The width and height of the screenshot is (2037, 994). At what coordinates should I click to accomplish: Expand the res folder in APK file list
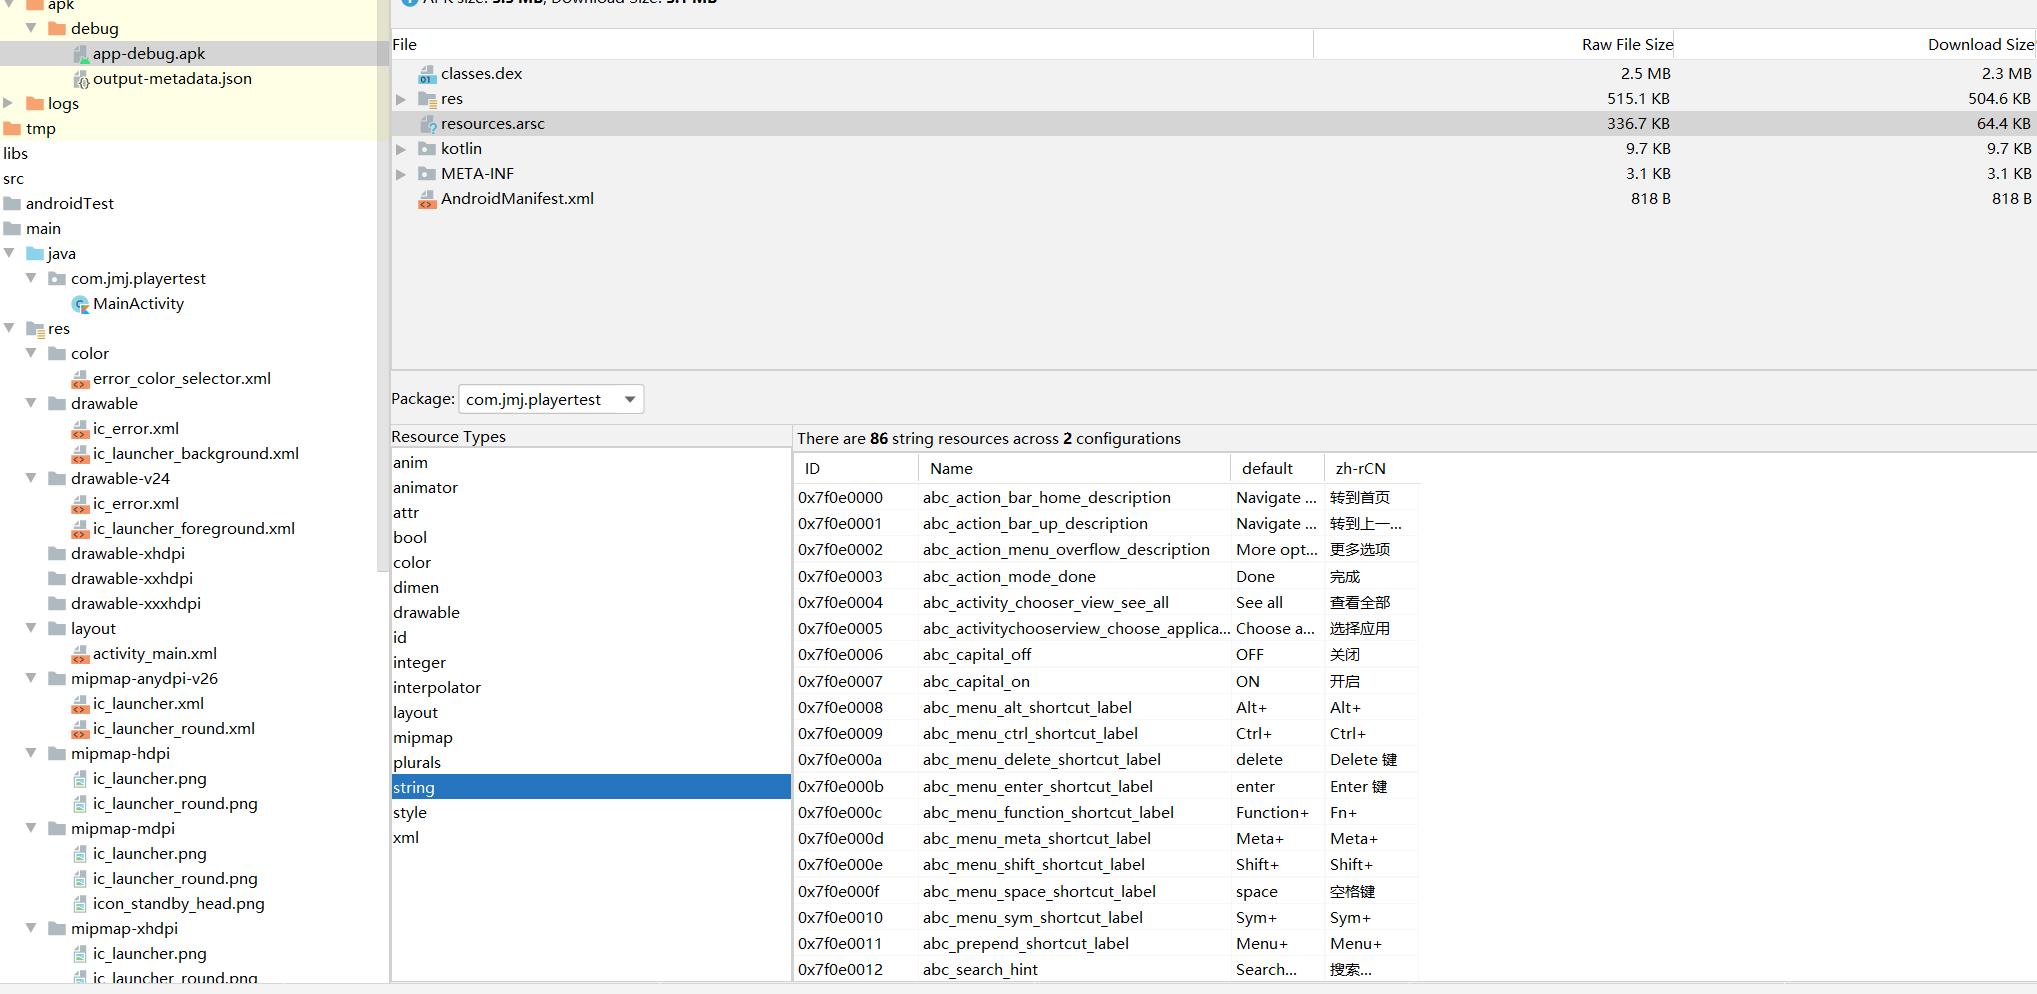[x=401, y=99]
